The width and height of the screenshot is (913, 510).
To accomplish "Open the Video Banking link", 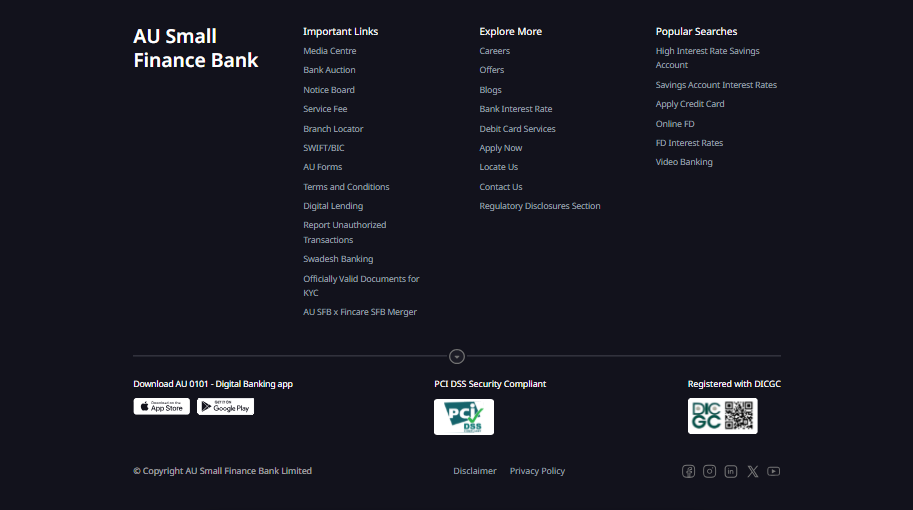I will pyautogui.click(x=684, y=162).
